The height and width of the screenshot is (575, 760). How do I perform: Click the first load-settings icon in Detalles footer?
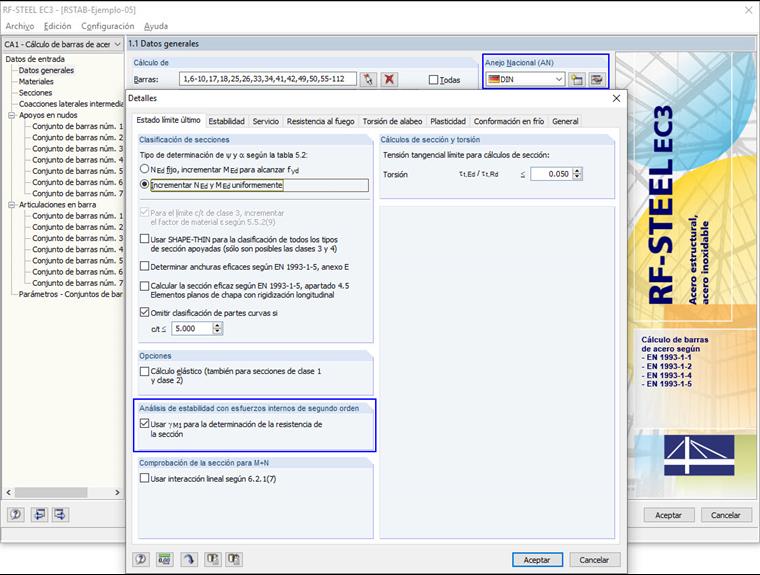pos(212,559)
